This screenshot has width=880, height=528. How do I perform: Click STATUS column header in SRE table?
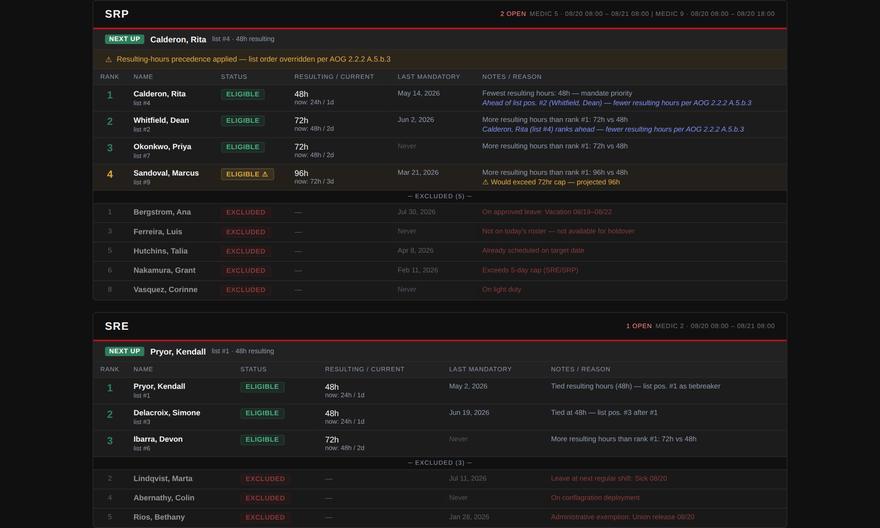(x=253, y=370)
